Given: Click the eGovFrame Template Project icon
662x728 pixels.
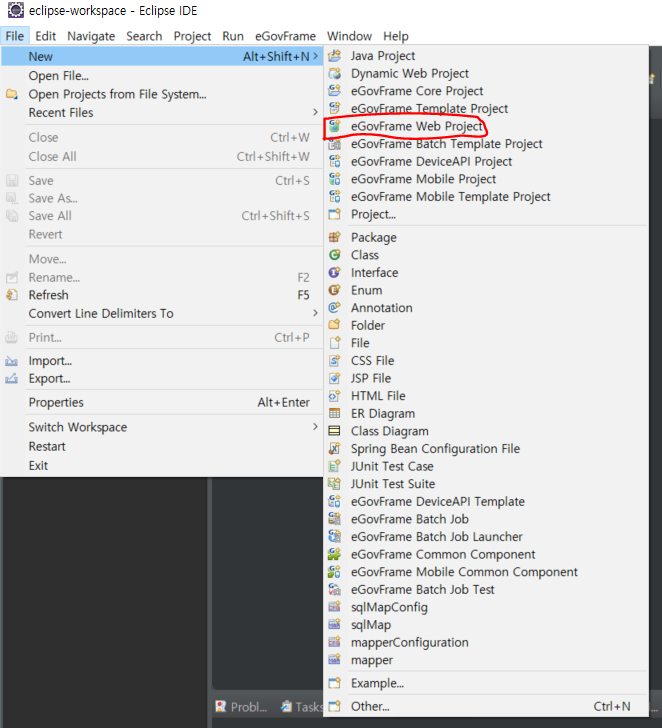Looking at the screenshot, I should pos(335,109).
